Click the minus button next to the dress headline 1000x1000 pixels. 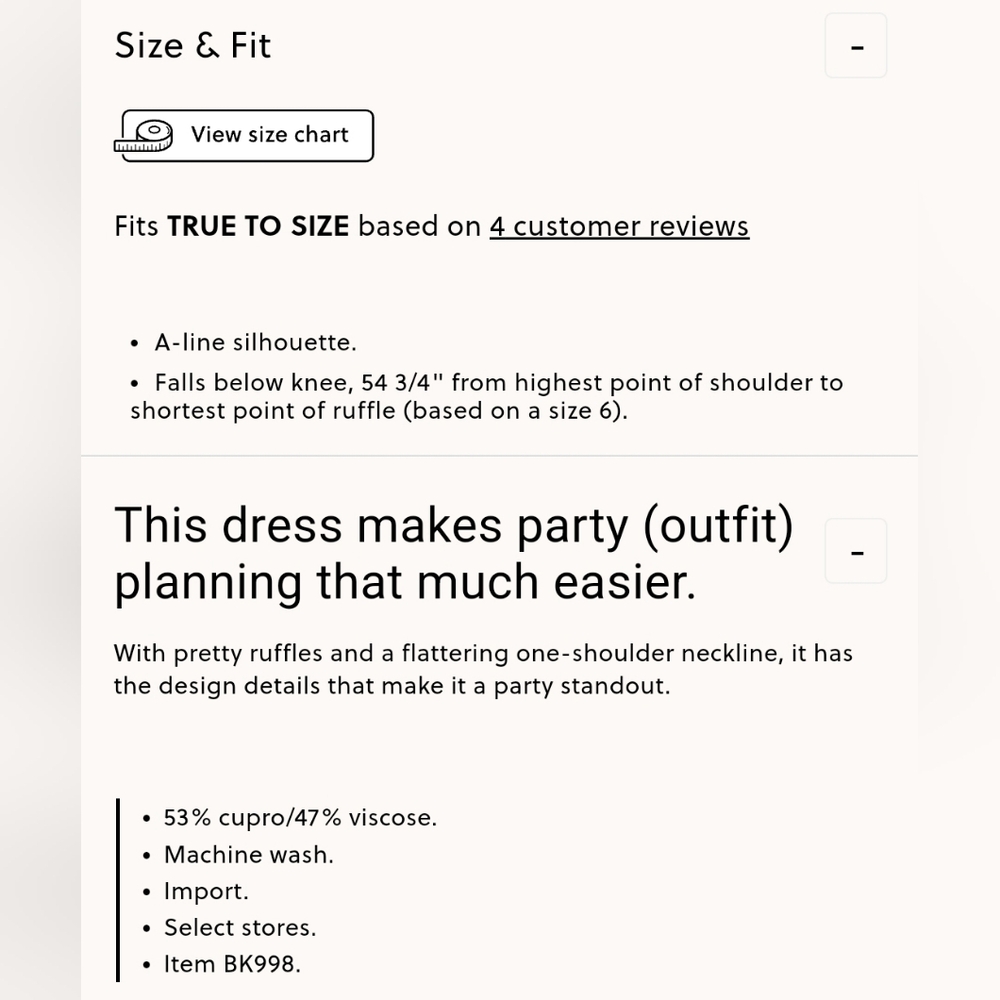[x=855, y=551]
